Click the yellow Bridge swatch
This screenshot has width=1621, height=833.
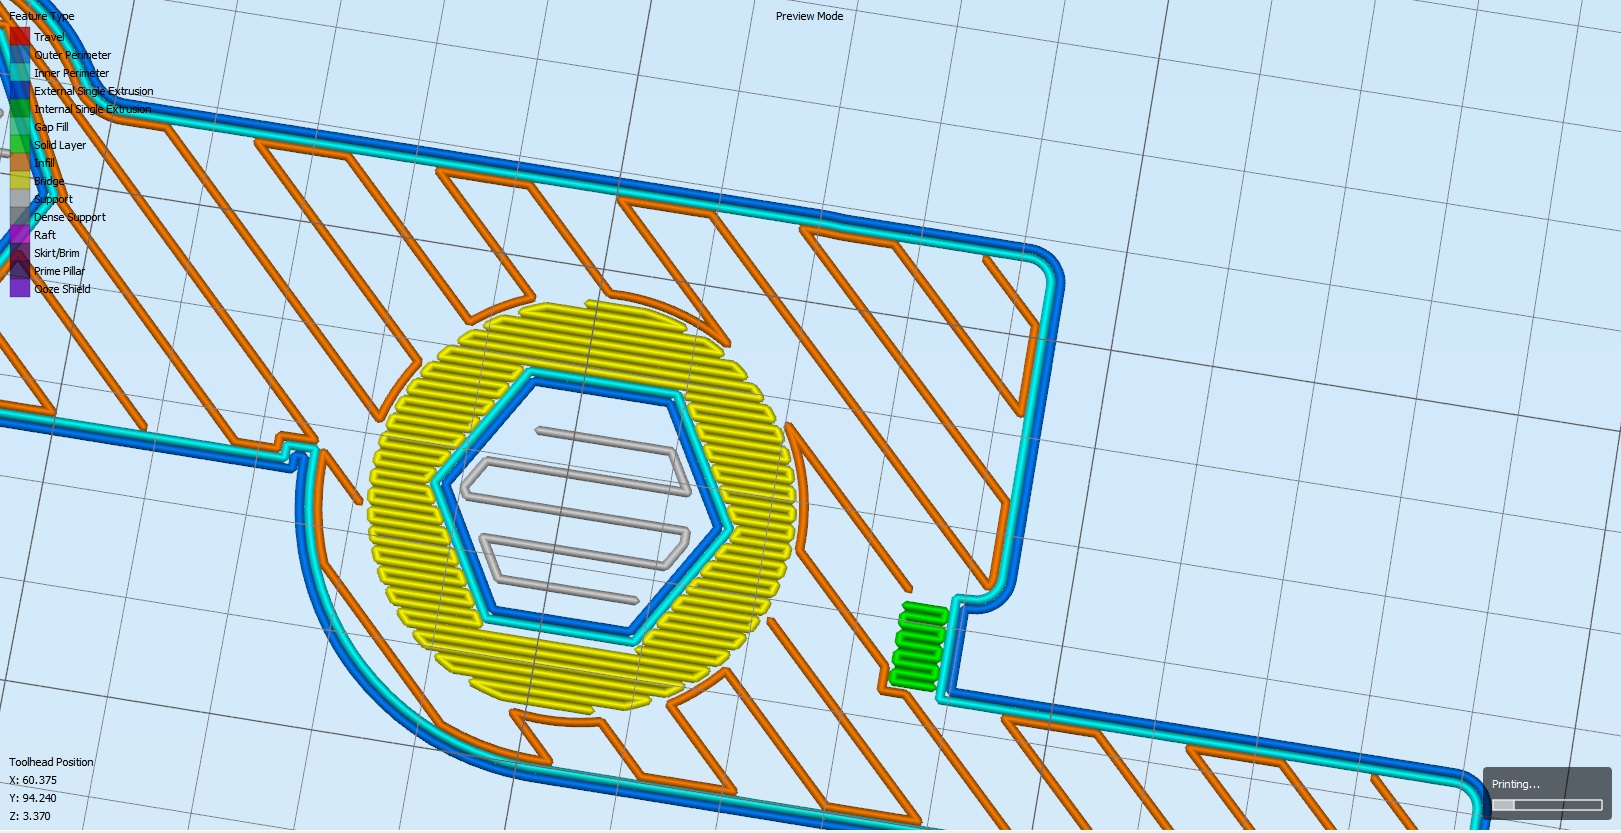20,181
